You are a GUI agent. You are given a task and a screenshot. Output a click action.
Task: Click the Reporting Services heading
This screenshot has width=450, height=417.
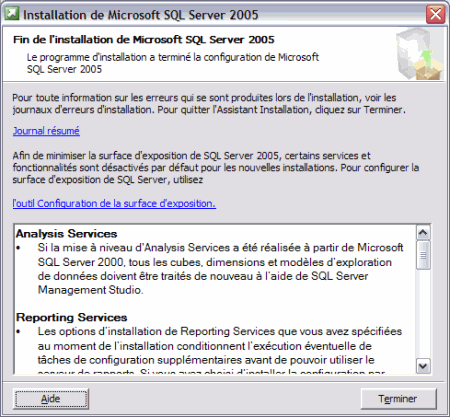pos(71,317)
